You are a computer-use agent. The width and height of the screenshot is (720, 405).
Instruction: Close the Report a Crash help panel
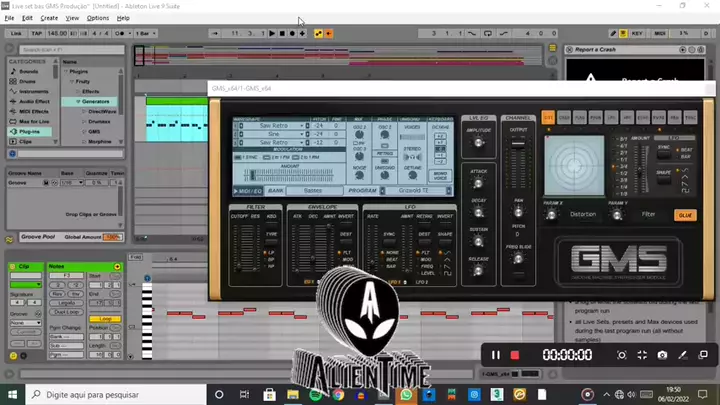569,50
